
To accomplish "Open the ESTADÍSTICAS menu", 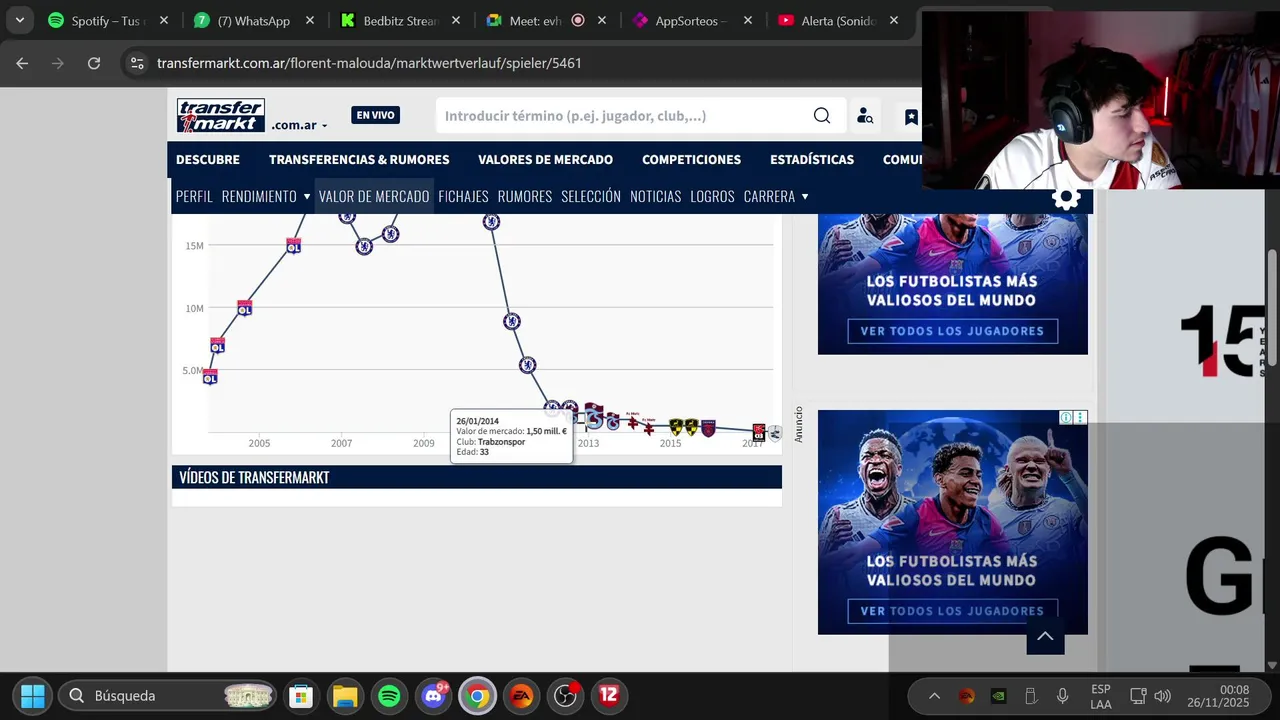I will tap(812, 160).
